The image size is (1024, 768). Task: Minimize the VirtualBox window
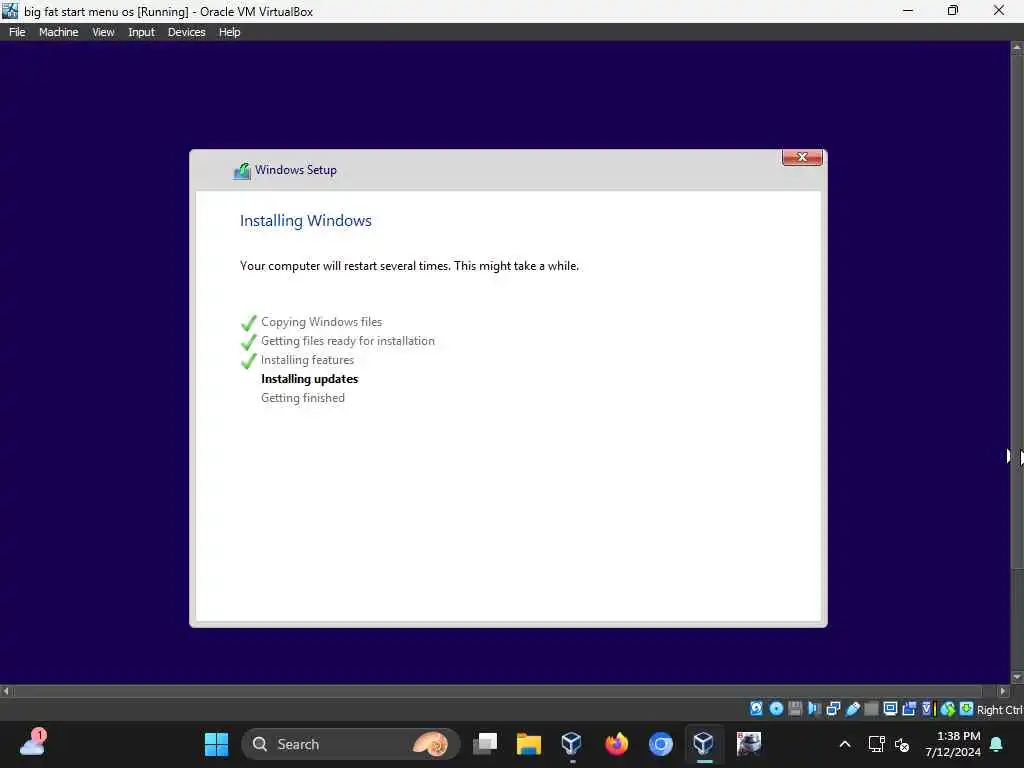908,10
